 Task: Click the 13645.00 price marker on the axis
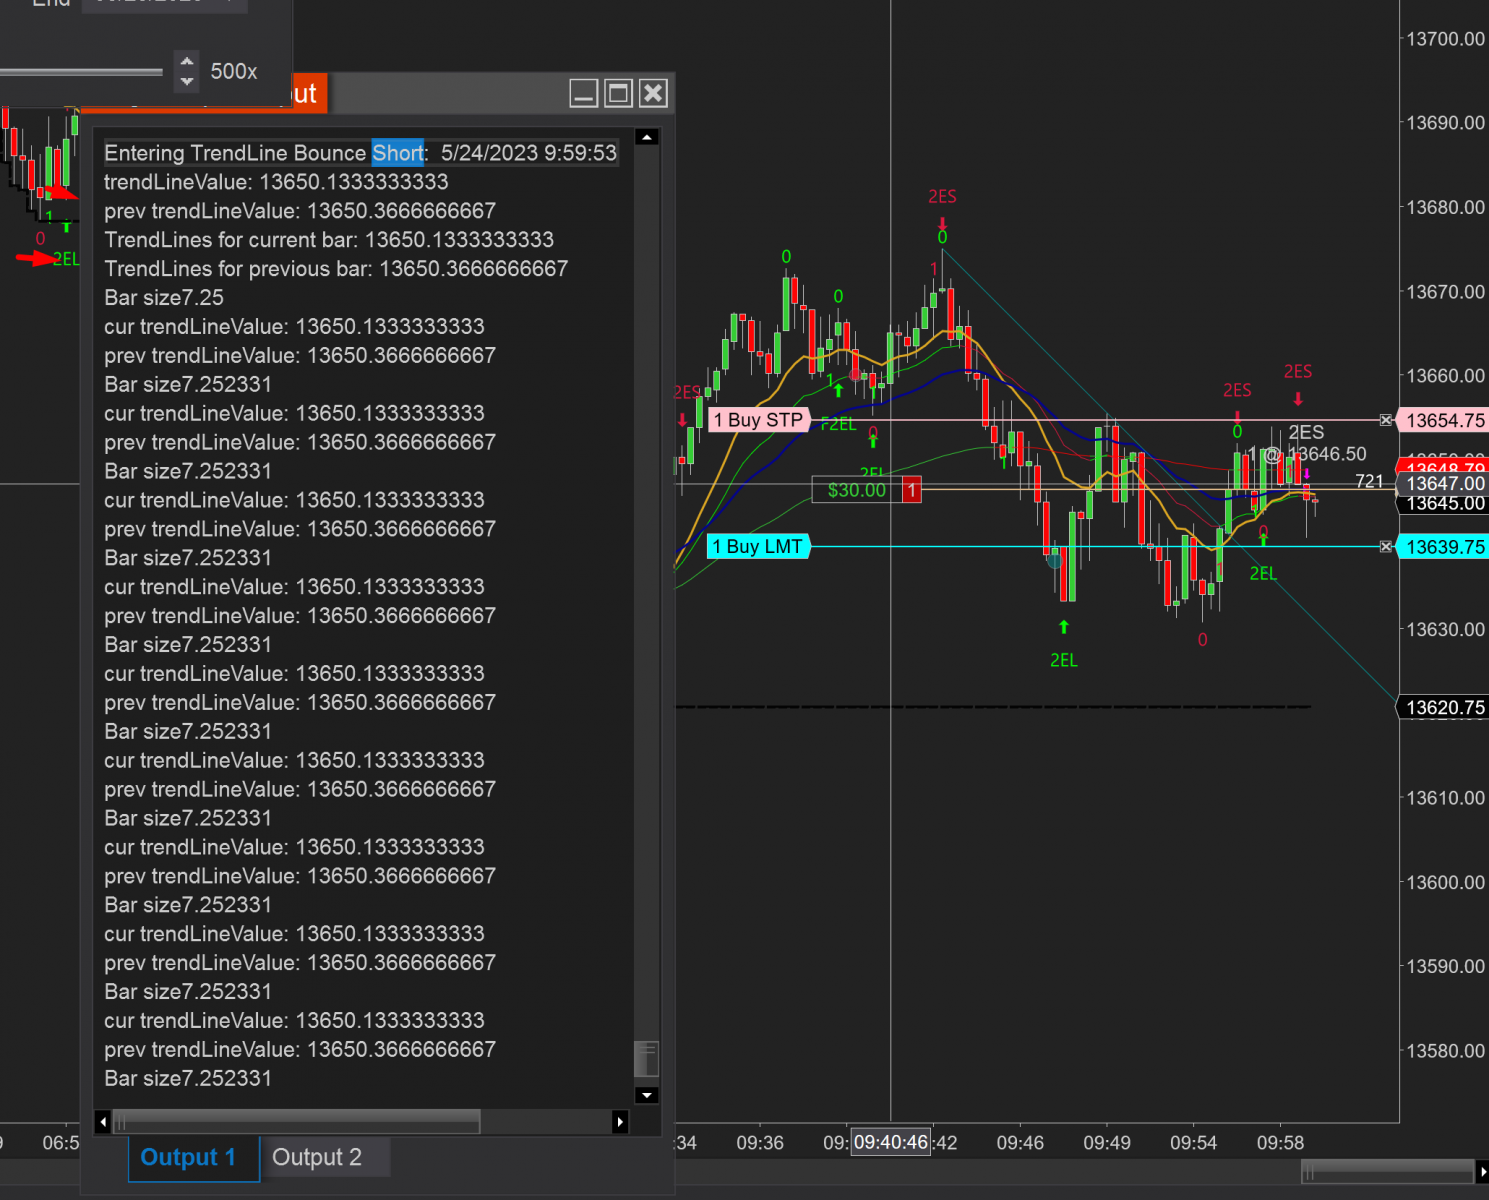pos(1443,503)
